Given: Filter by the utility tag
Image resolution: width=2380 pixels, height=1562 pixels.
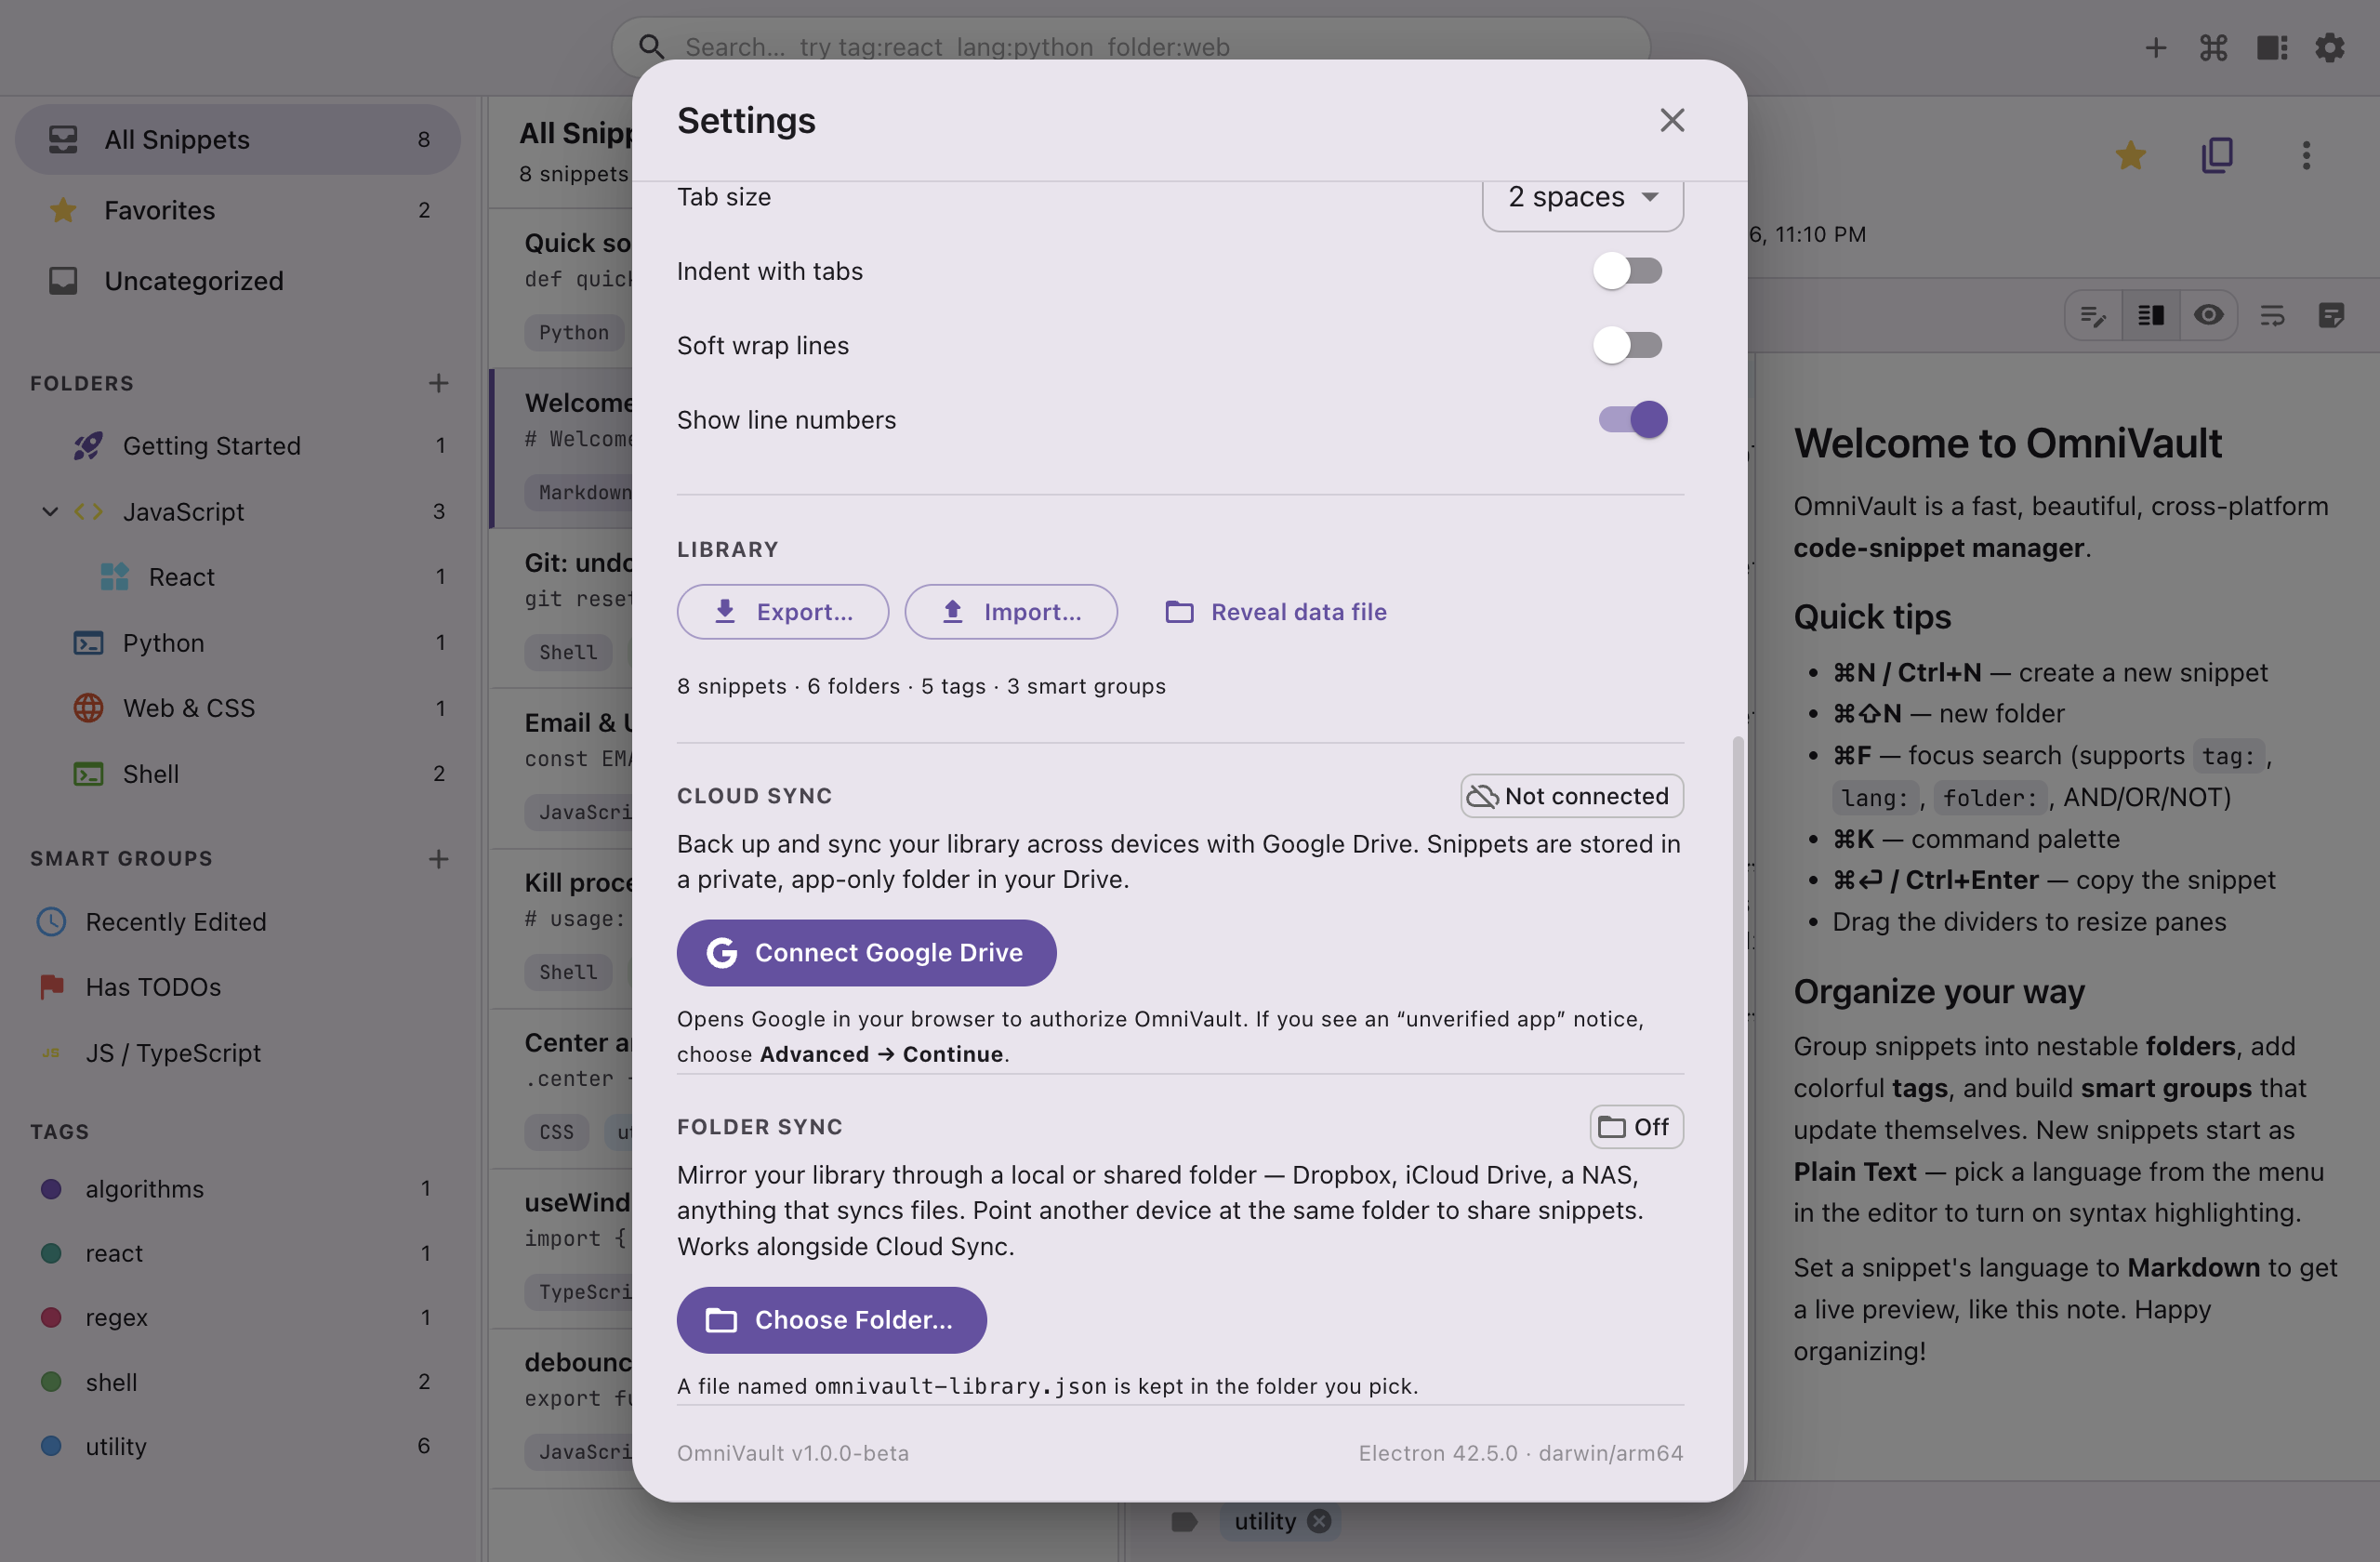Looking at the screenshot, I should tap(237, 1446).
